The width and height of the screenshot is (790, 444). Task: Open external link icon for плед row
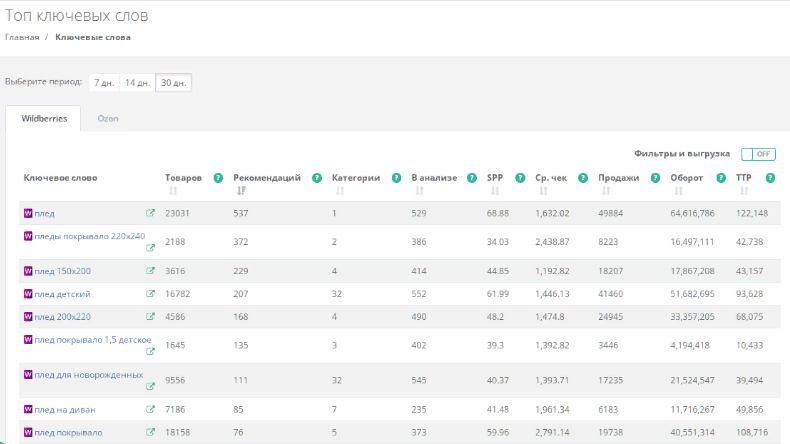pyautogui.click(x=151, y=213)
